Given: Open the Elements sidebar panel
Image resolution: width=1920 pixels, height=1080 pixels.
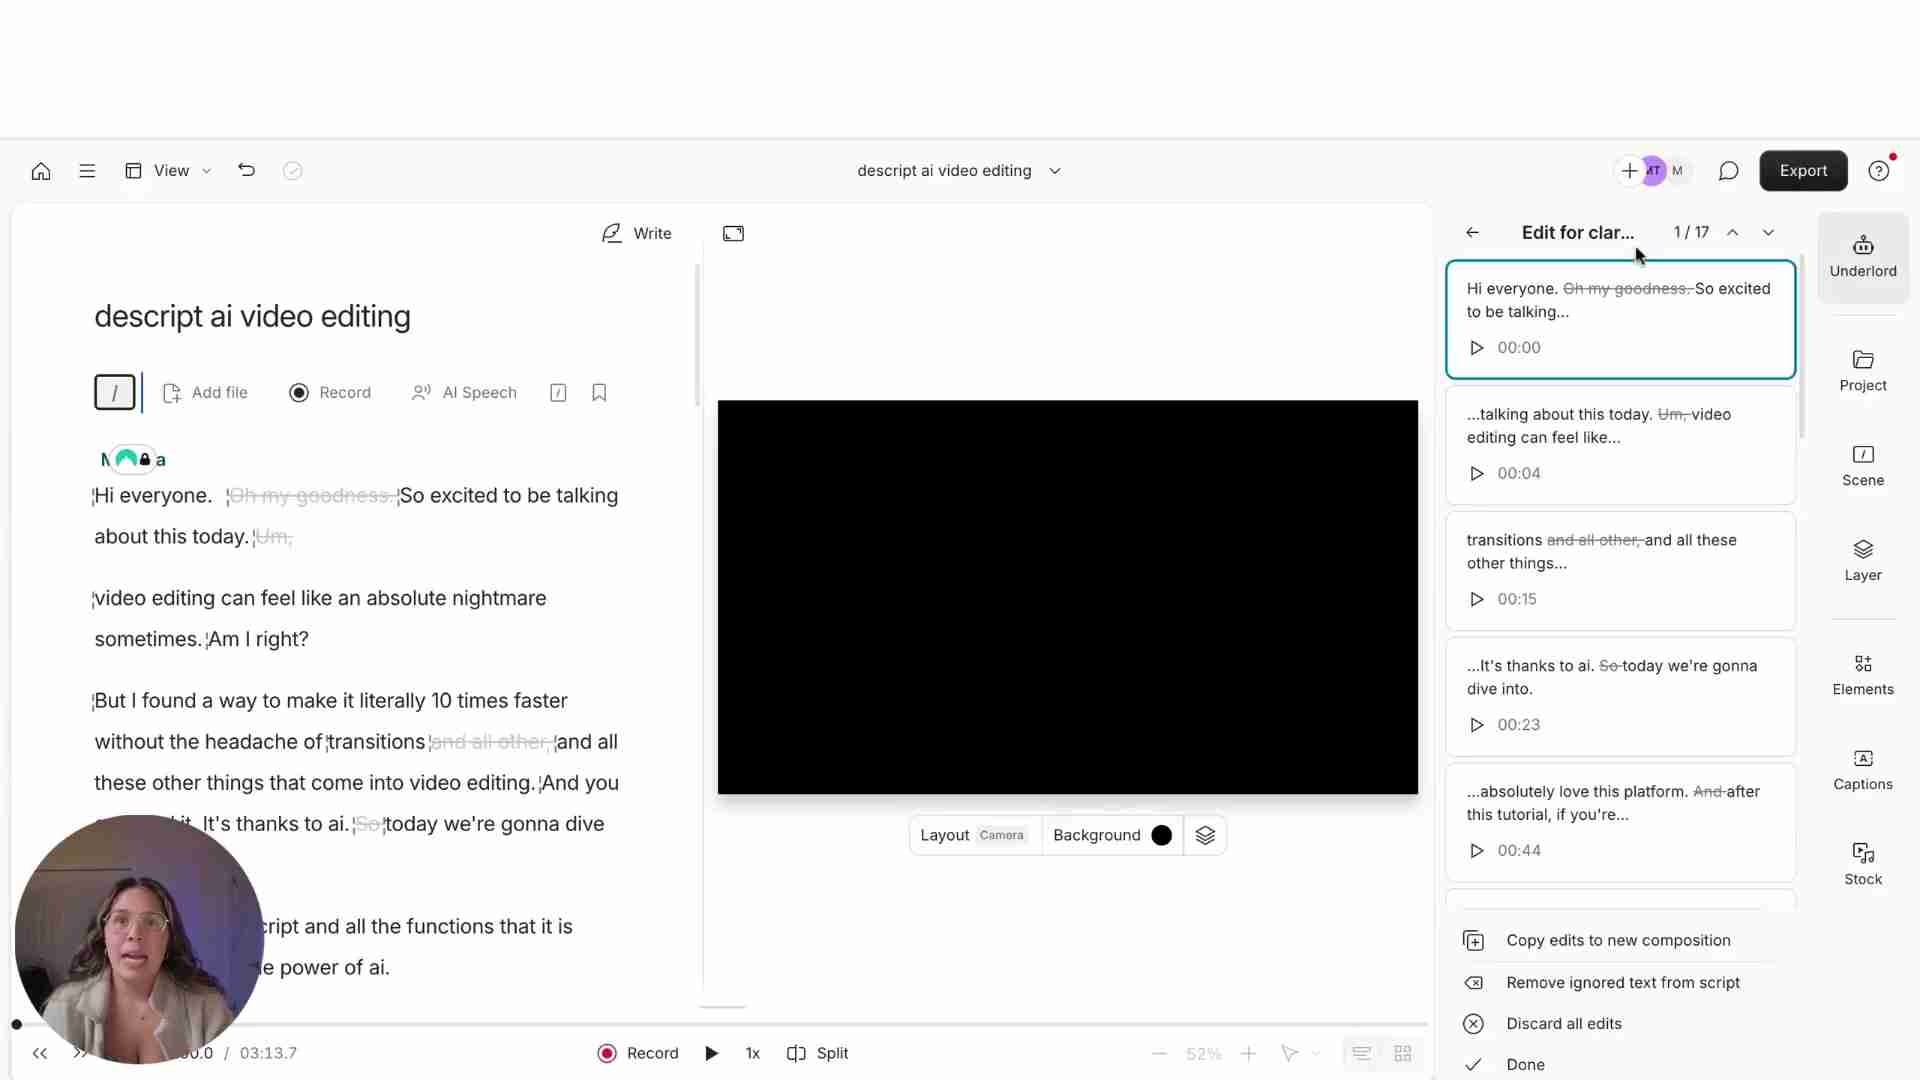Looking at the screenshot, I should 1862,674.
